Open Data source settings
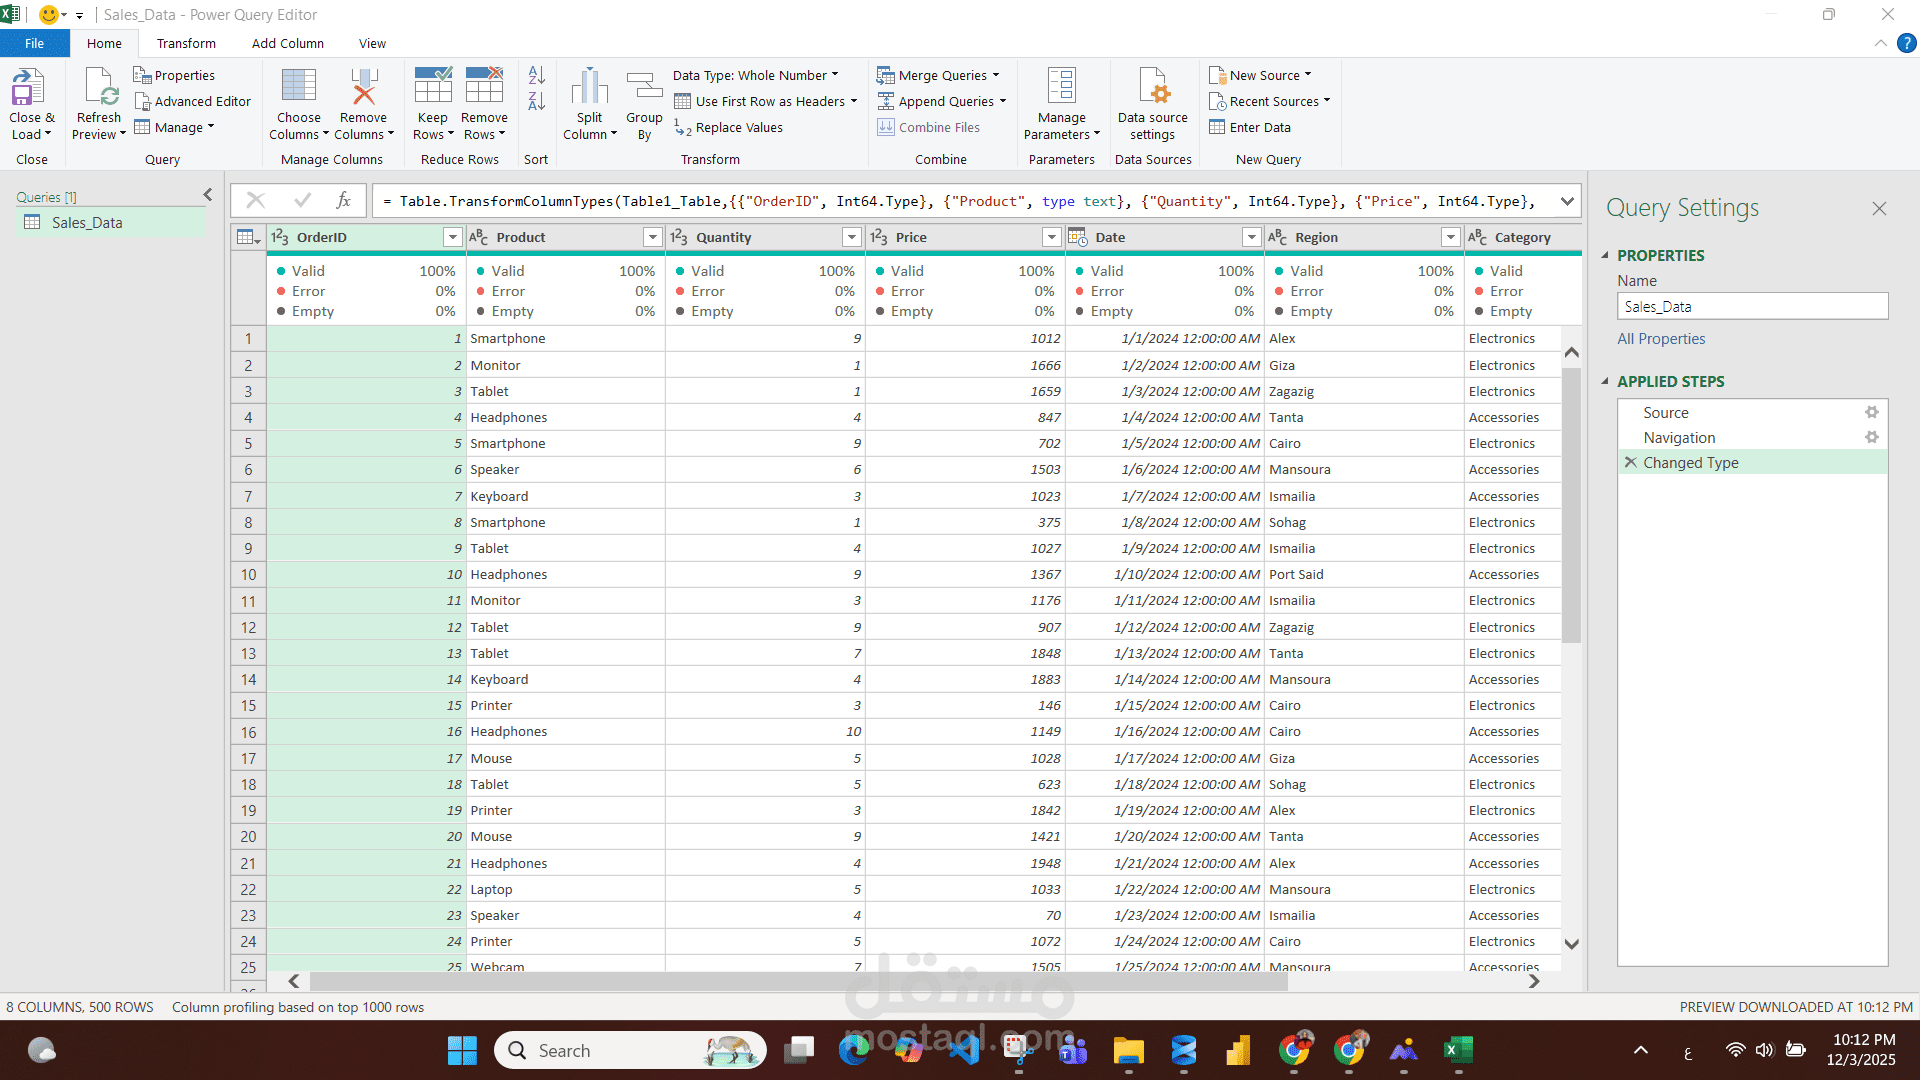 point(1152,88)
